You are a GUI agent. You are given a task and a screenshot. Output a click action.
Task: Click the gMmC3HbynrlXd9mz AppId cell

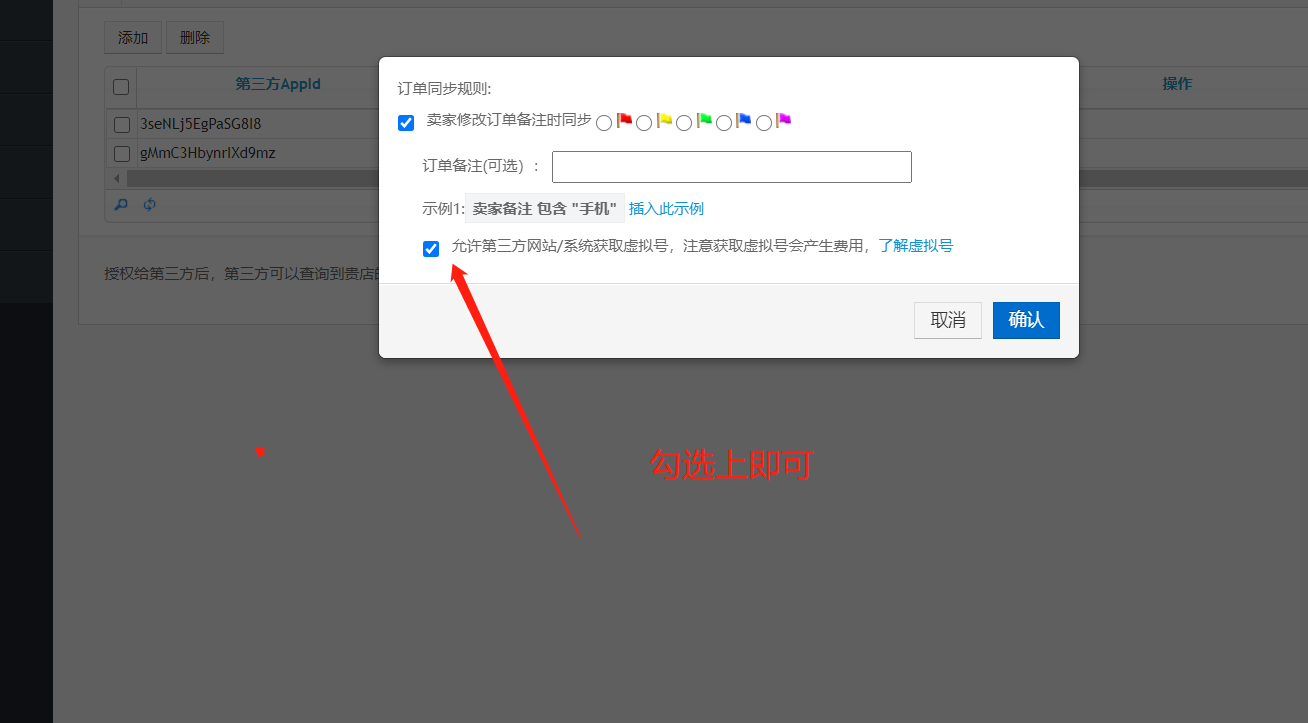[x=207, y=153]
